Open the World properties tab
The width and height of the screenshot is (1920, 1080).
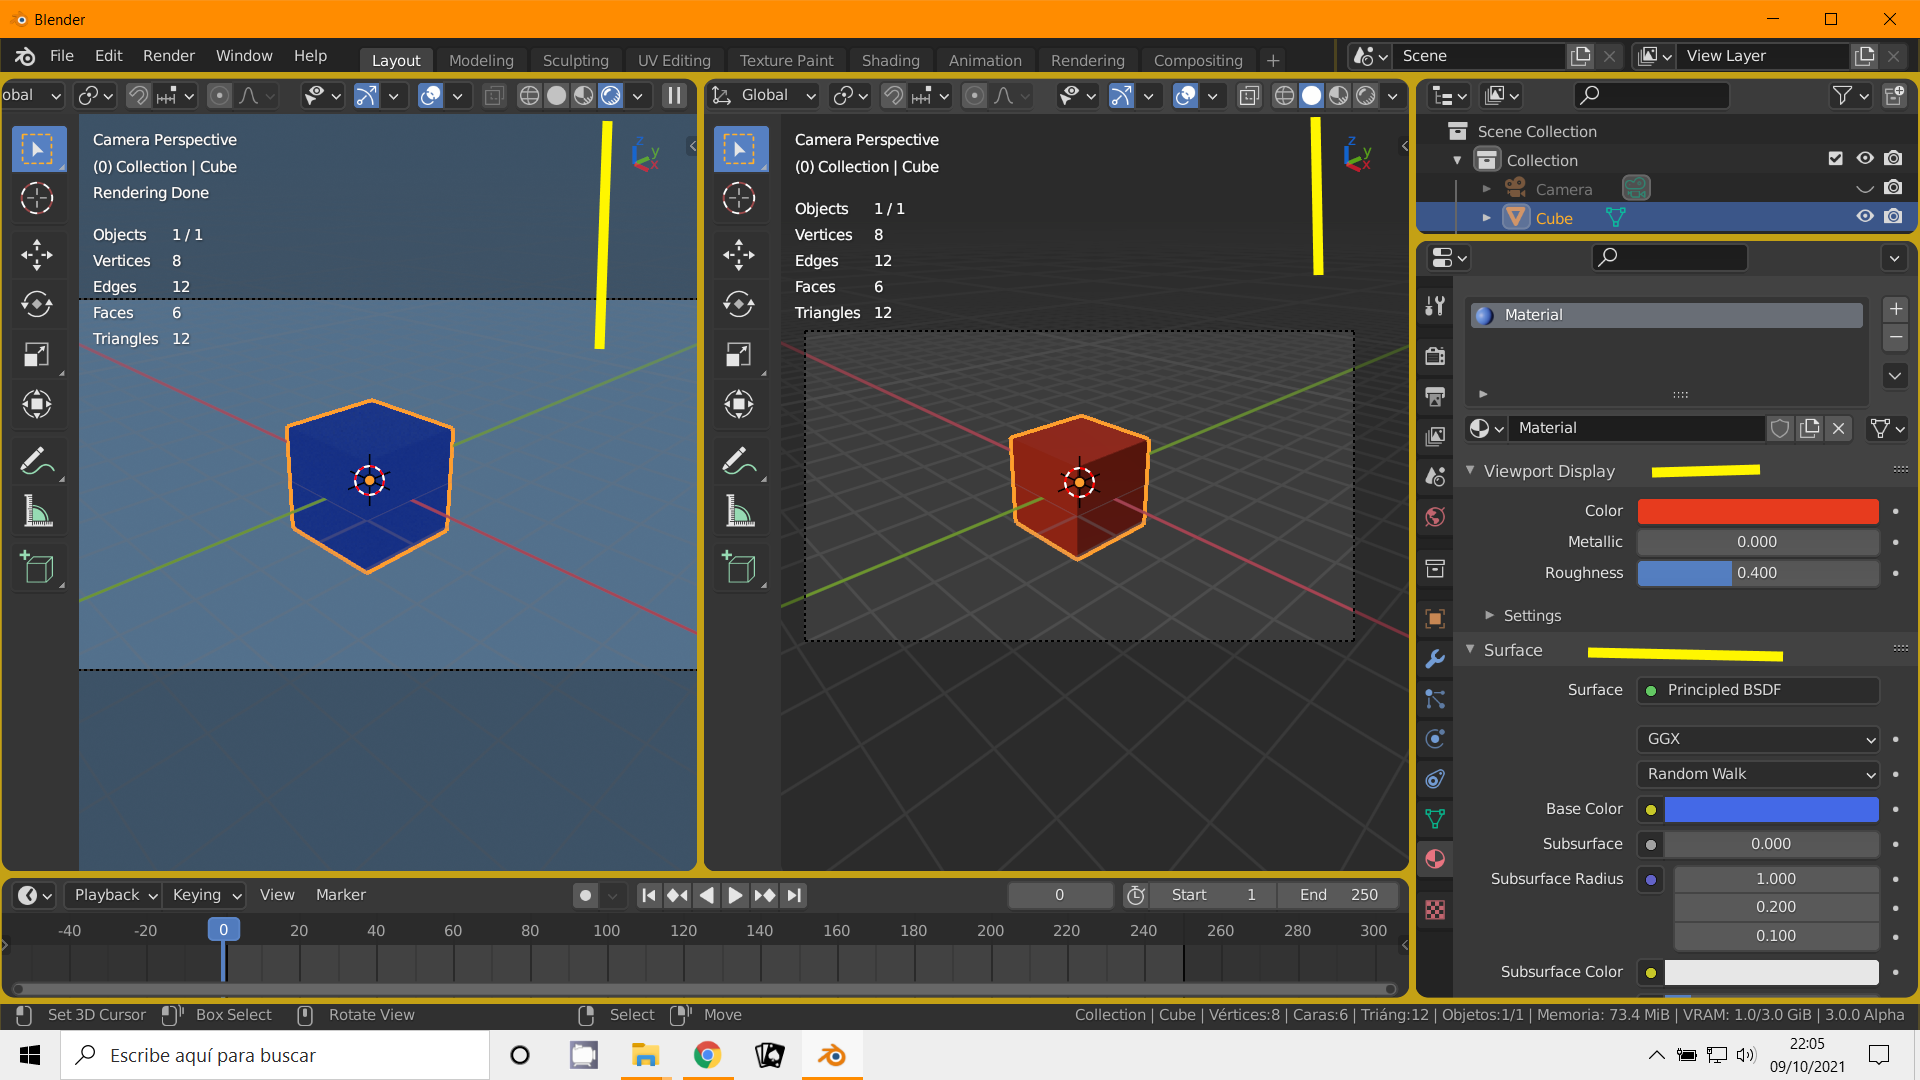(1435, 517)
